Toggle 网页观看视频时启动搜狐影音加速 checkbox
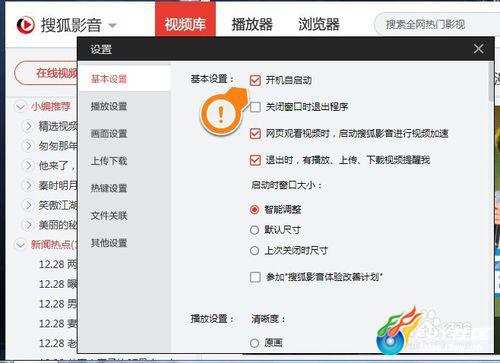Viewport: 500px width, 363px height. [255, 134]
